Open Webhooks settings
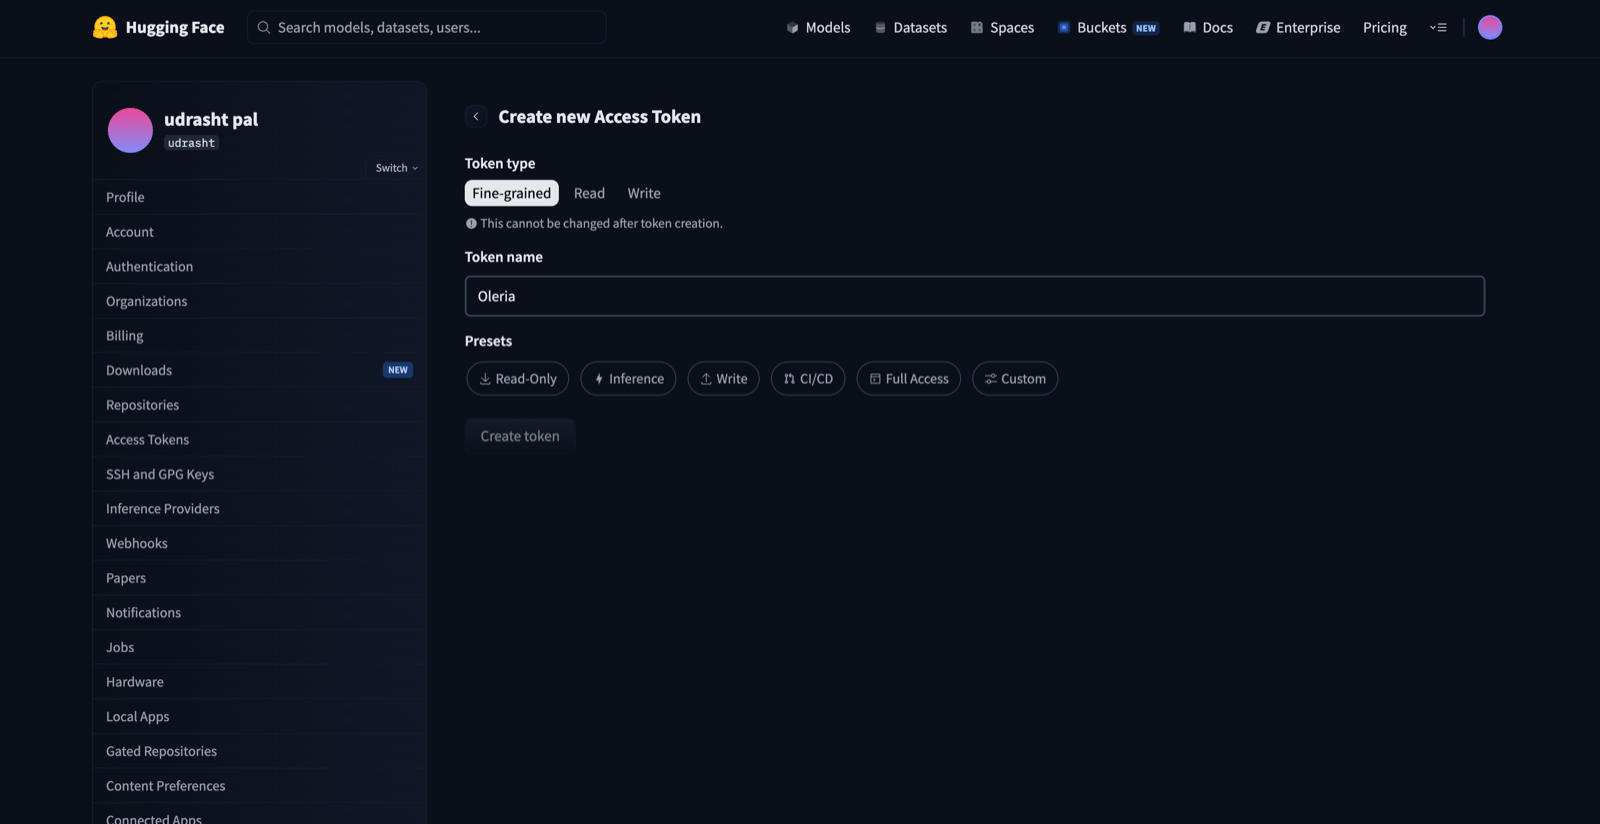This screenshot has height=824, width=1600. coord(259,543)
